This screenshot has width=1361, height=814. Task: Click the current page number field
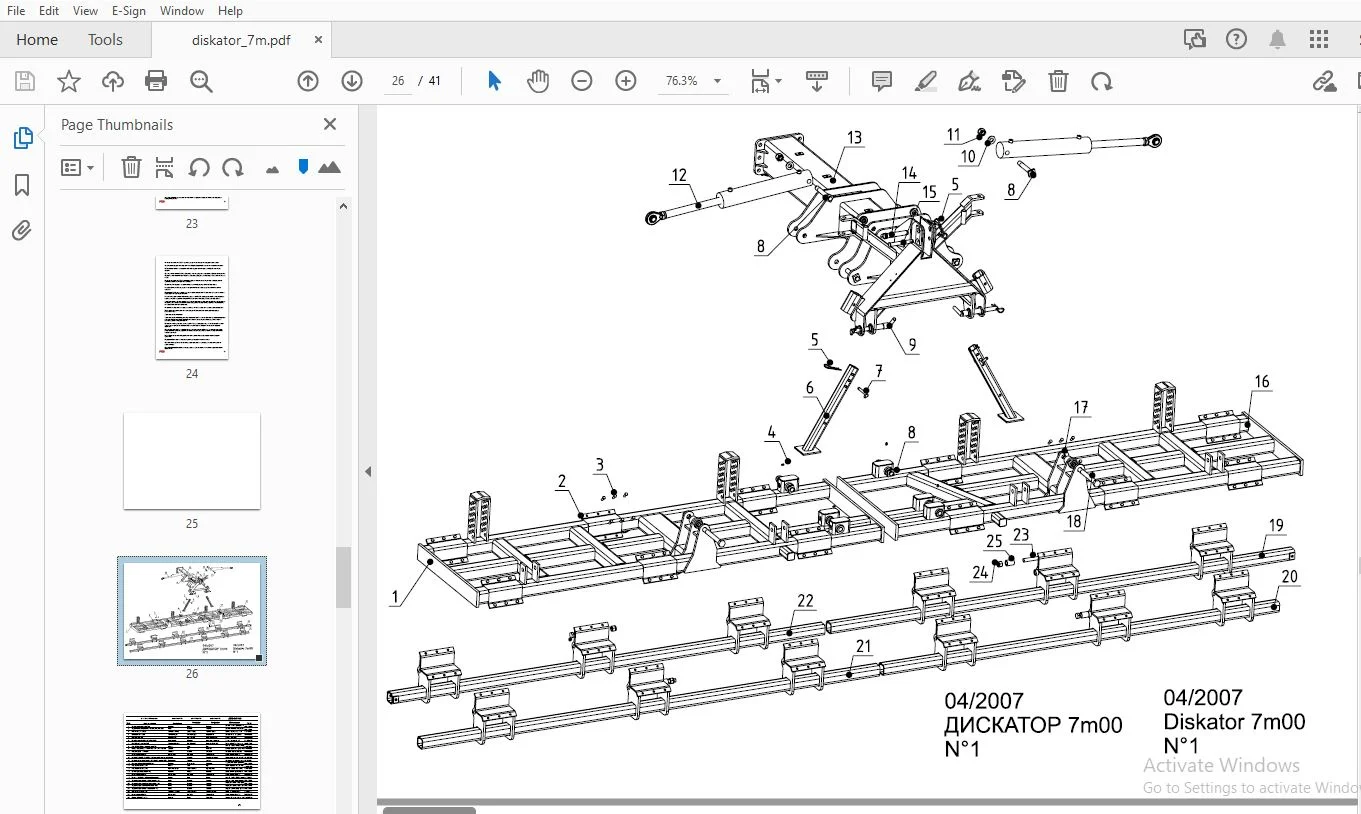(x=398, y=81)
